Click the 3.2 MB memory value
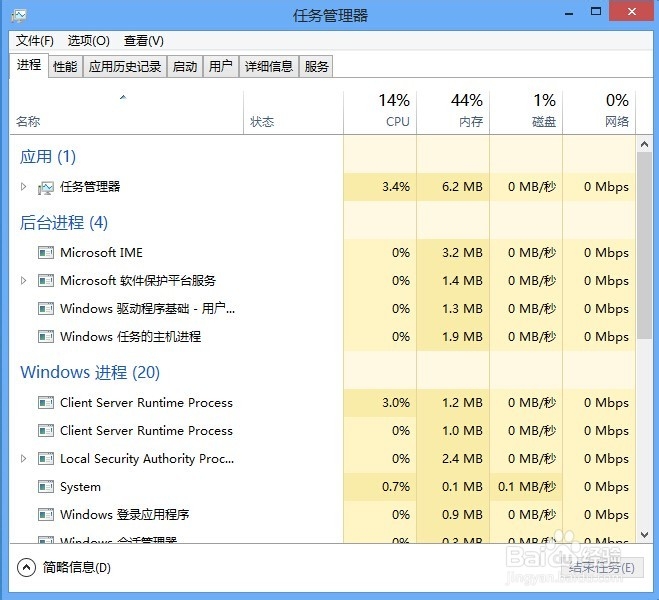 (x=462, y=253)
